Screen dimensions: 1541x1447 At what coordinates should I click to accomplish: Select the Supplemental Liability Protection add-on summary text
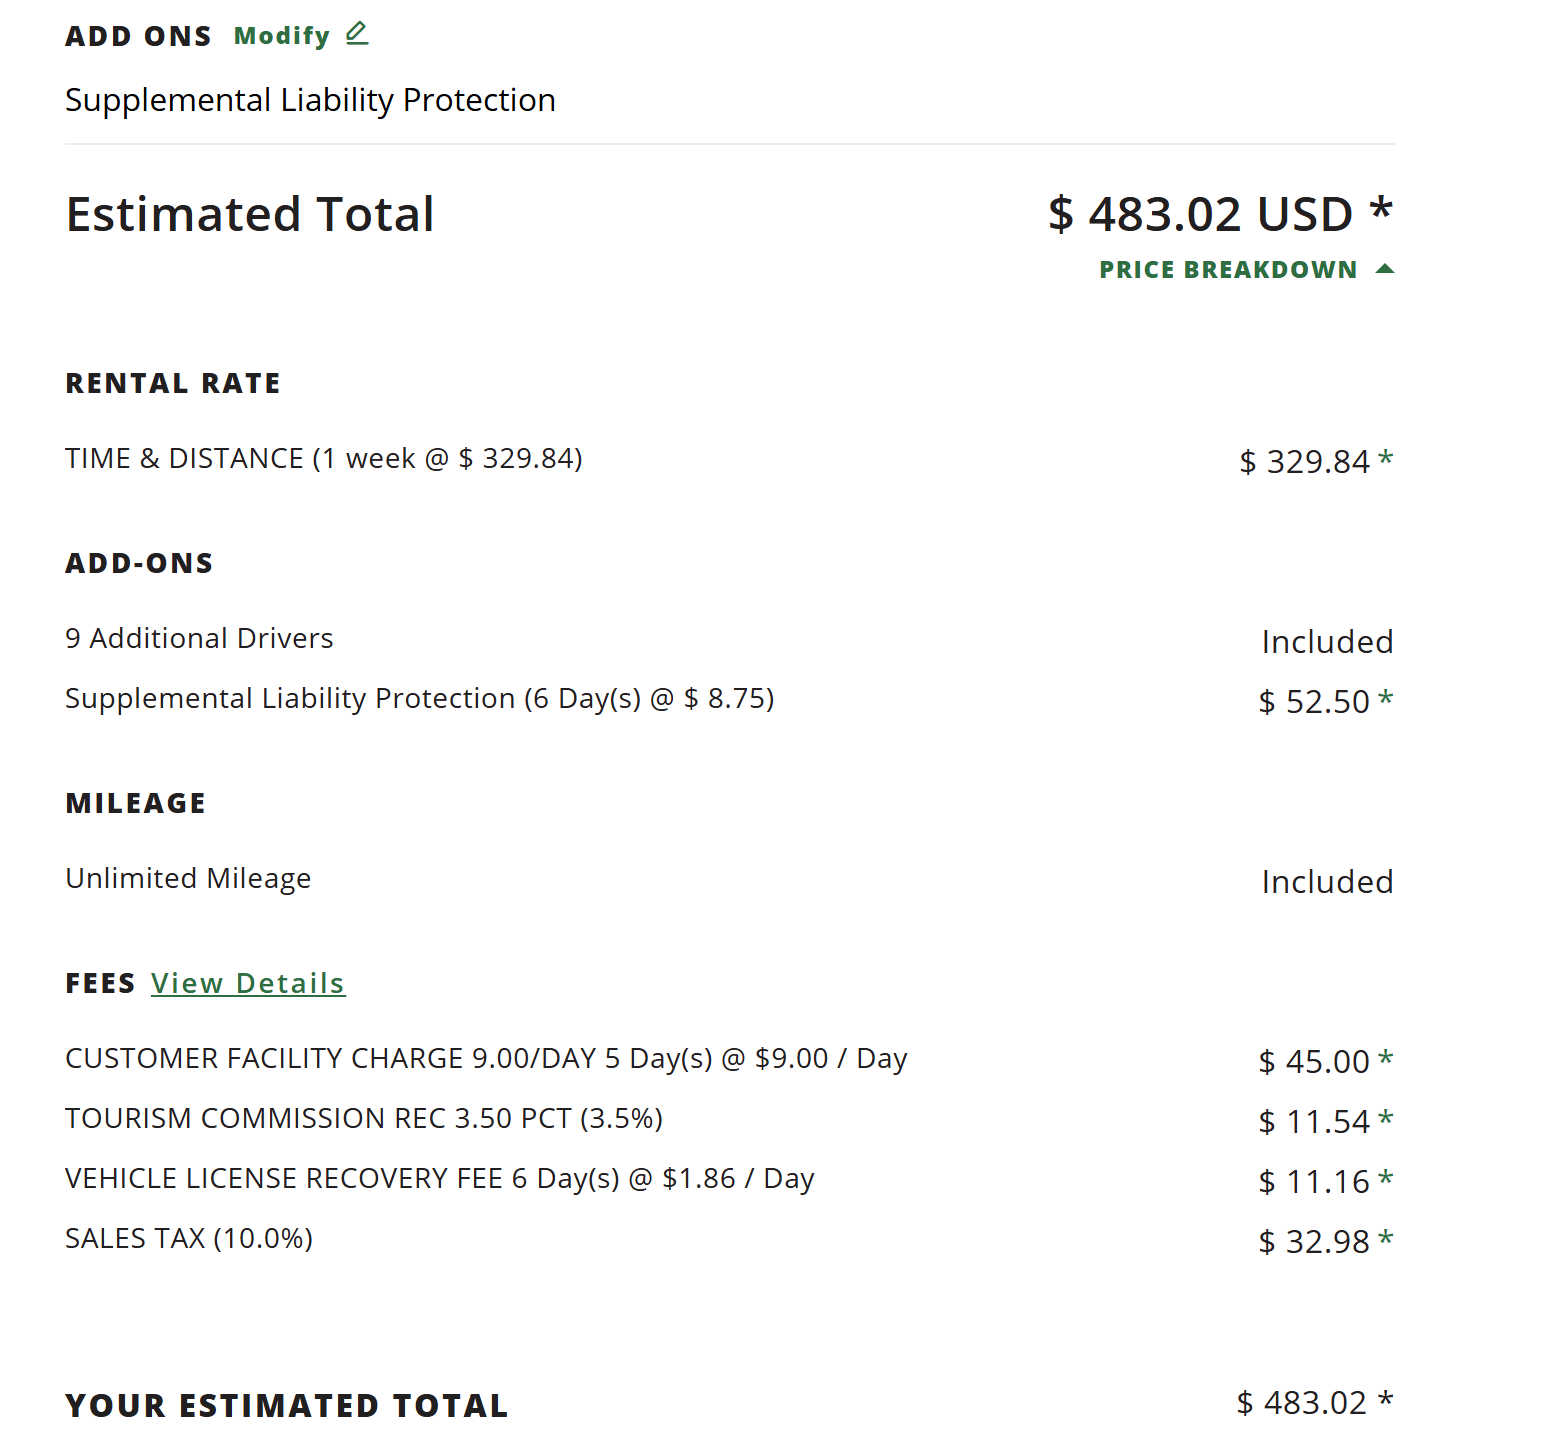(x=310, y=100)
